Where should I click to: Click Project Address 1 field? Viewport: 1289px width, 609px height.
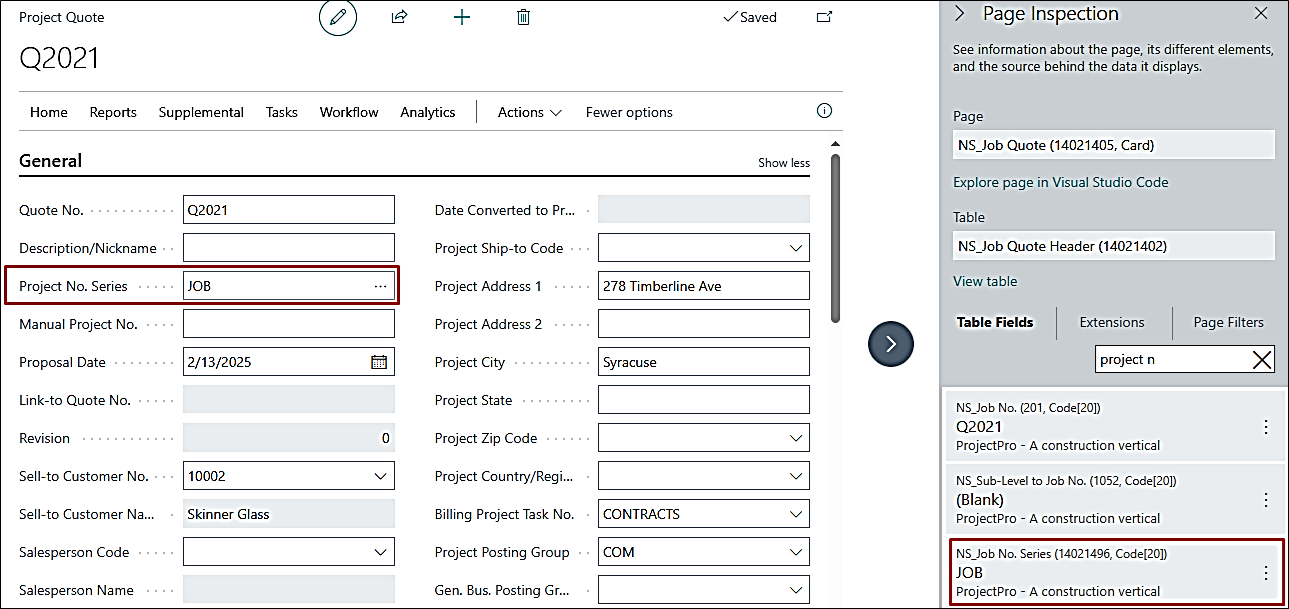[704, 286]
